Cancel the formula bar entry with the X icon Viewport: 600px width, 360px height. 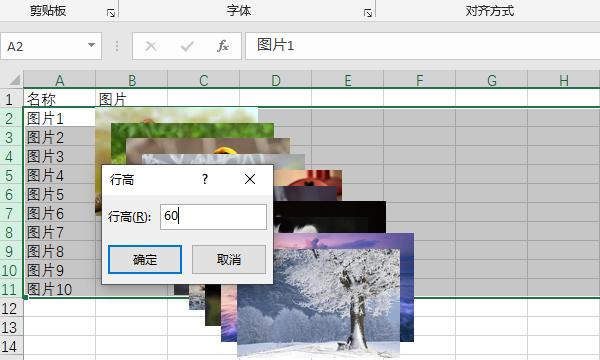[151, 46]
